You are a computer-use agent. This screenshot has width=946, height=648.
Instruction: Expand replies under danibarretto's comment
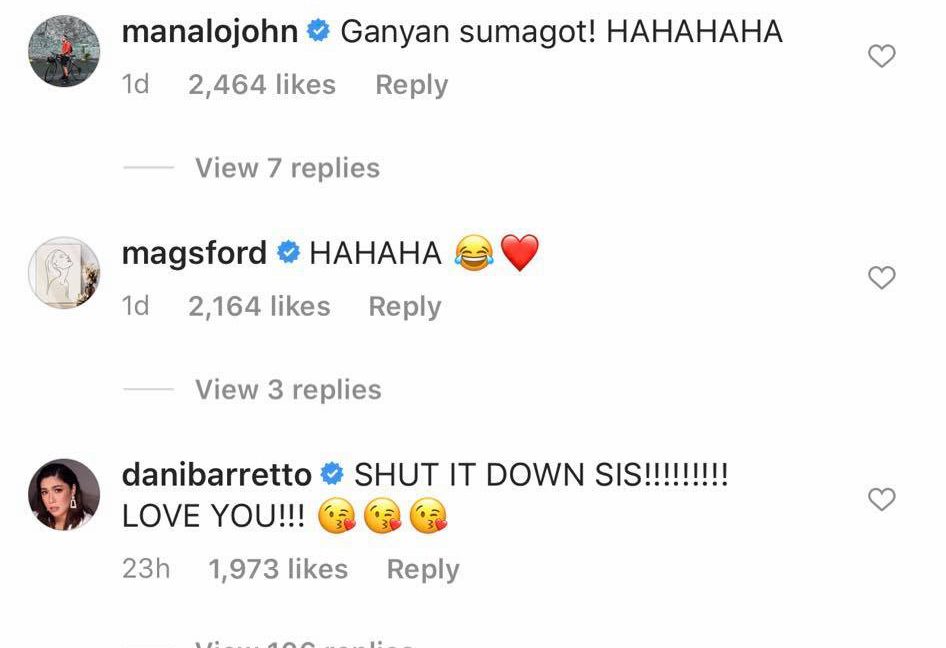[304, 643]
